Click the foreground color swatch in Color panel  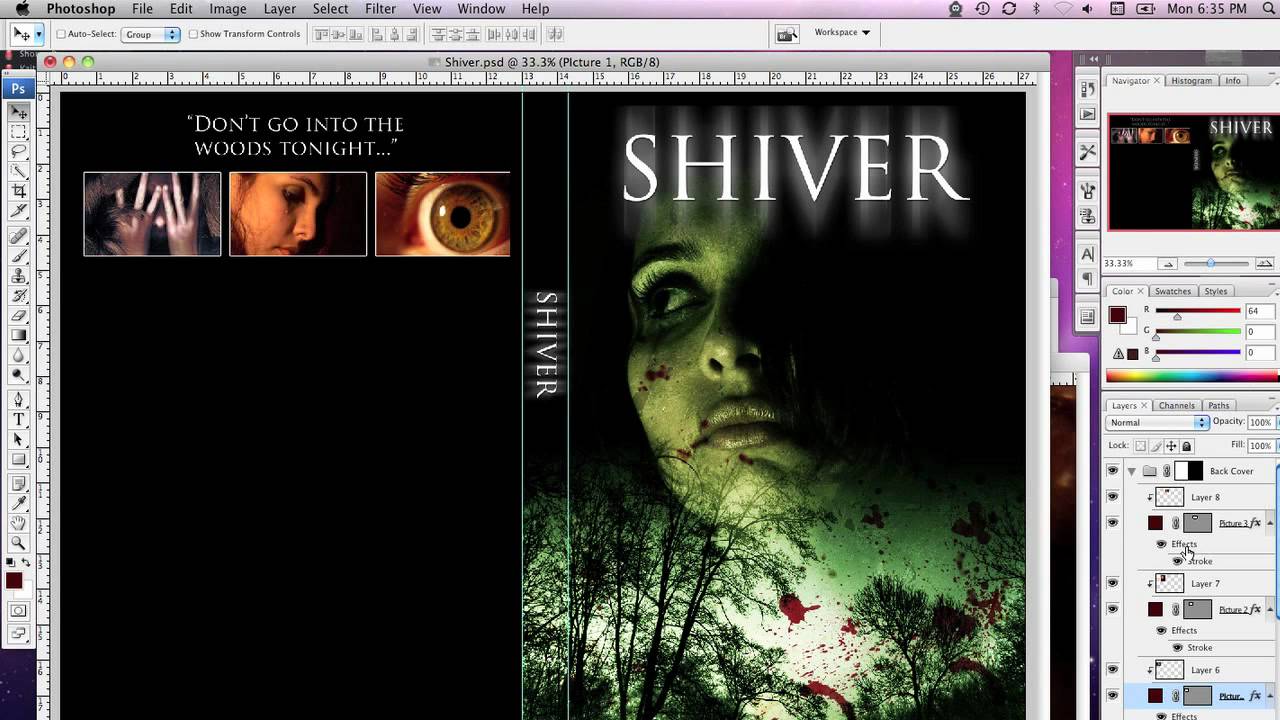pos(1118,316)
